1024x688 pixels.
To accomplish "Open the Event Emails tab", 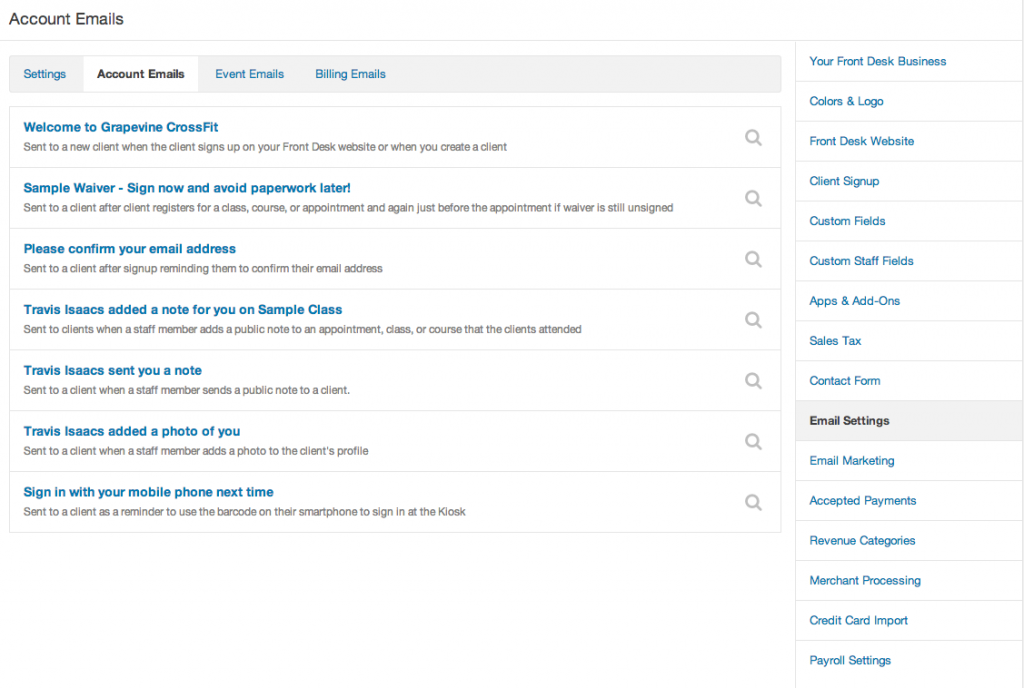I will pyautogui.click(x=249, y=74).
